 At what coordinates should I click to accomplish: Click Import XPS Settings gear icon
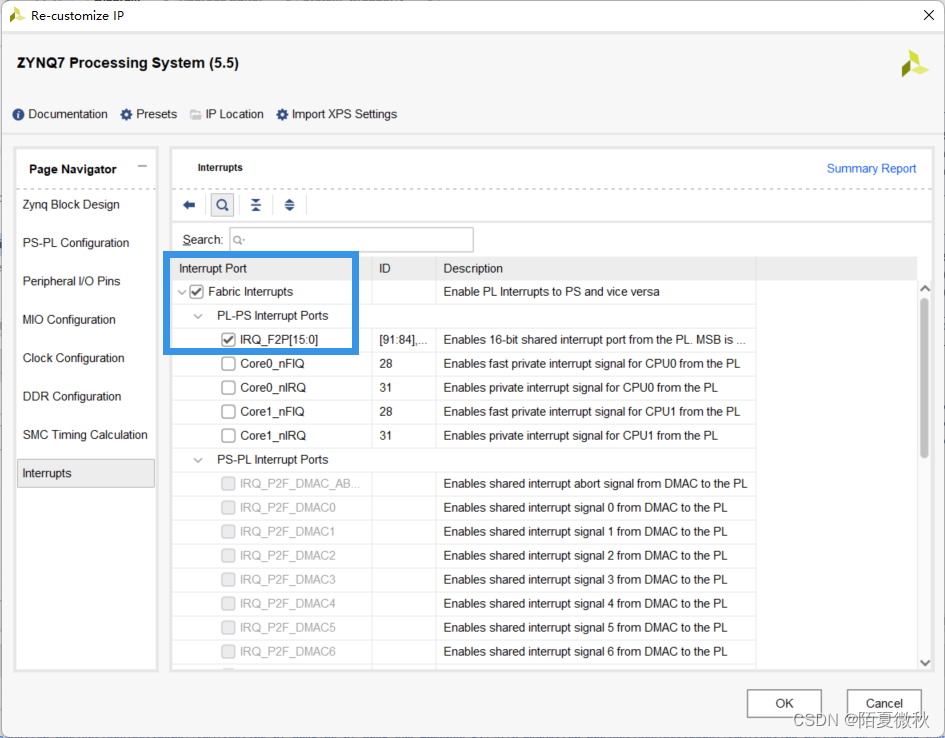click(x=282, y=114)
